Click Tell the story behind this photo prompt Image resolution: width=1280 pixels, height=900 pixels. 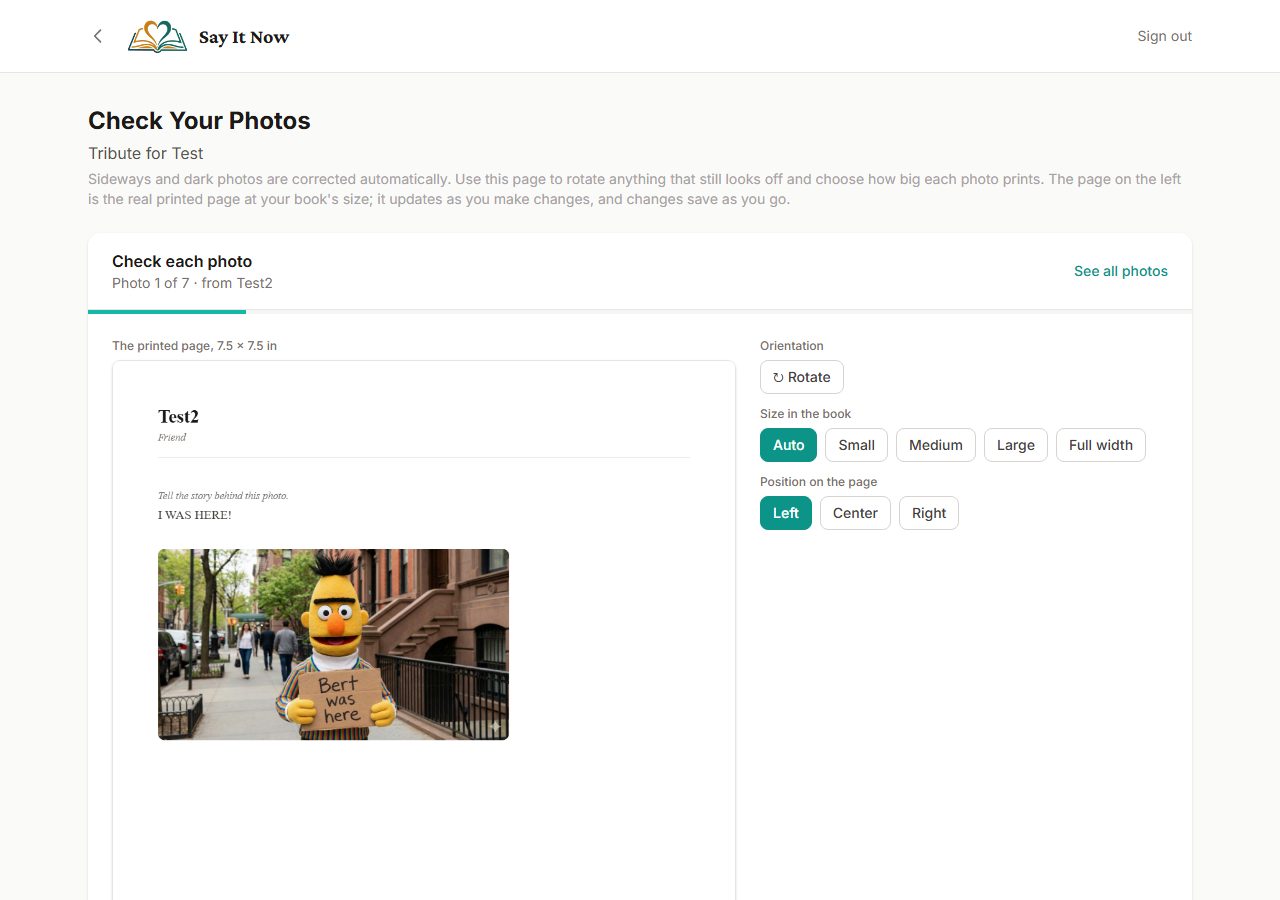[223, 496]
